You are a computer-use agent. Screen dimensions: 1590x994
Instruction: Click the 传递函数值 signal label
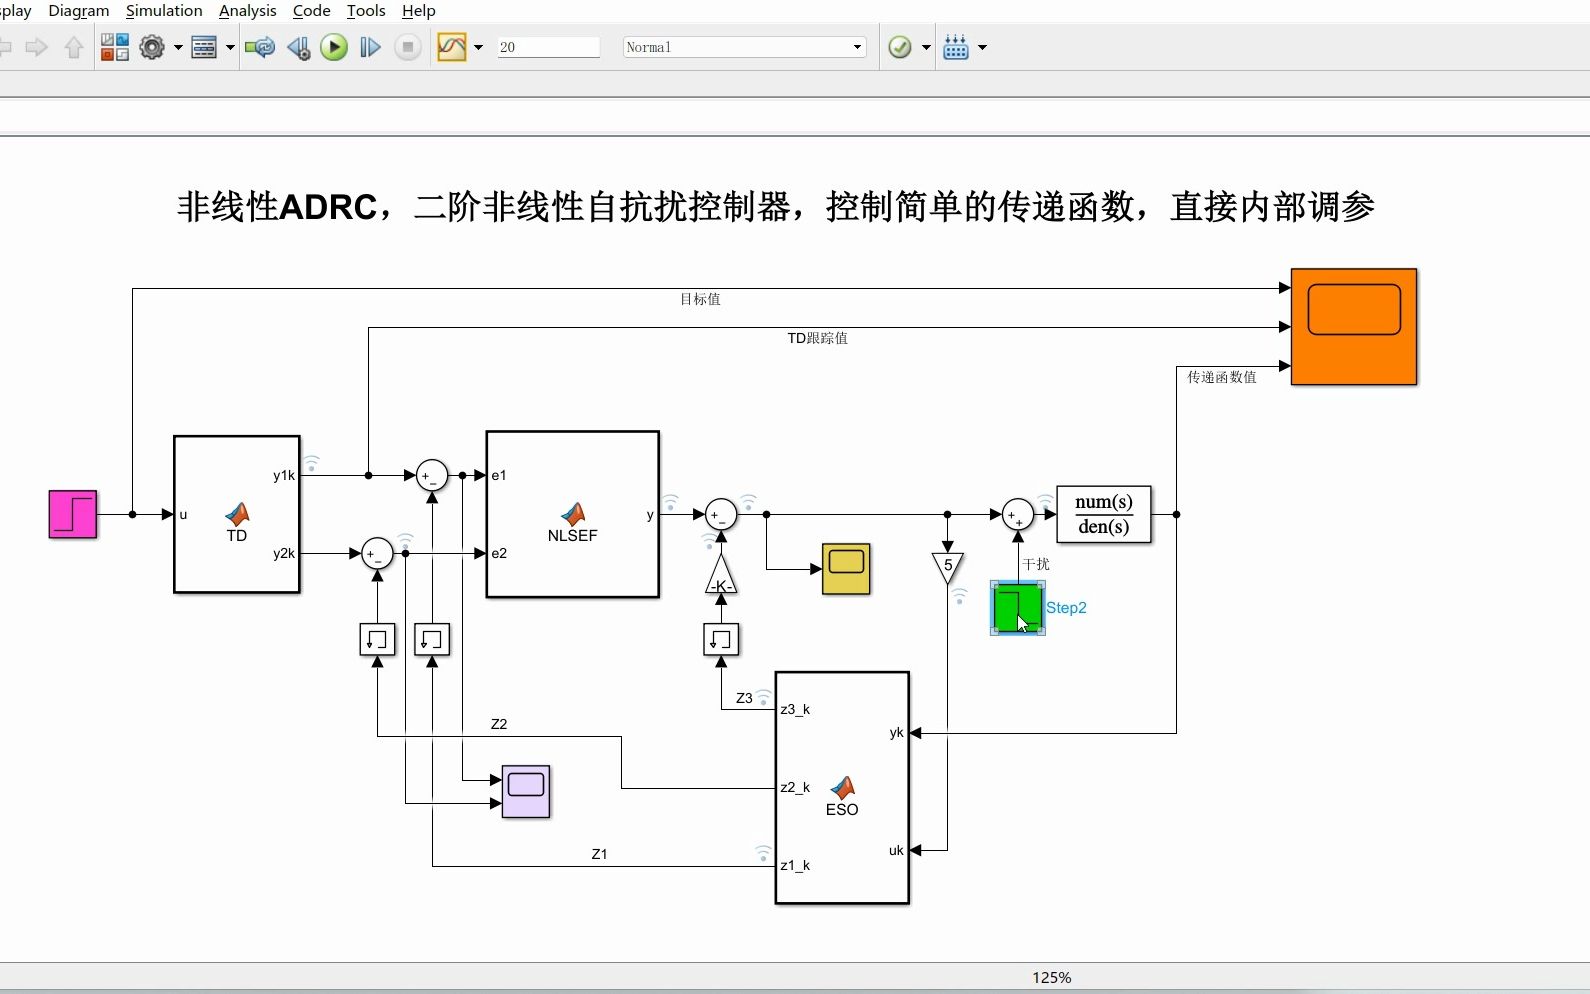(x=1222, y=377)
